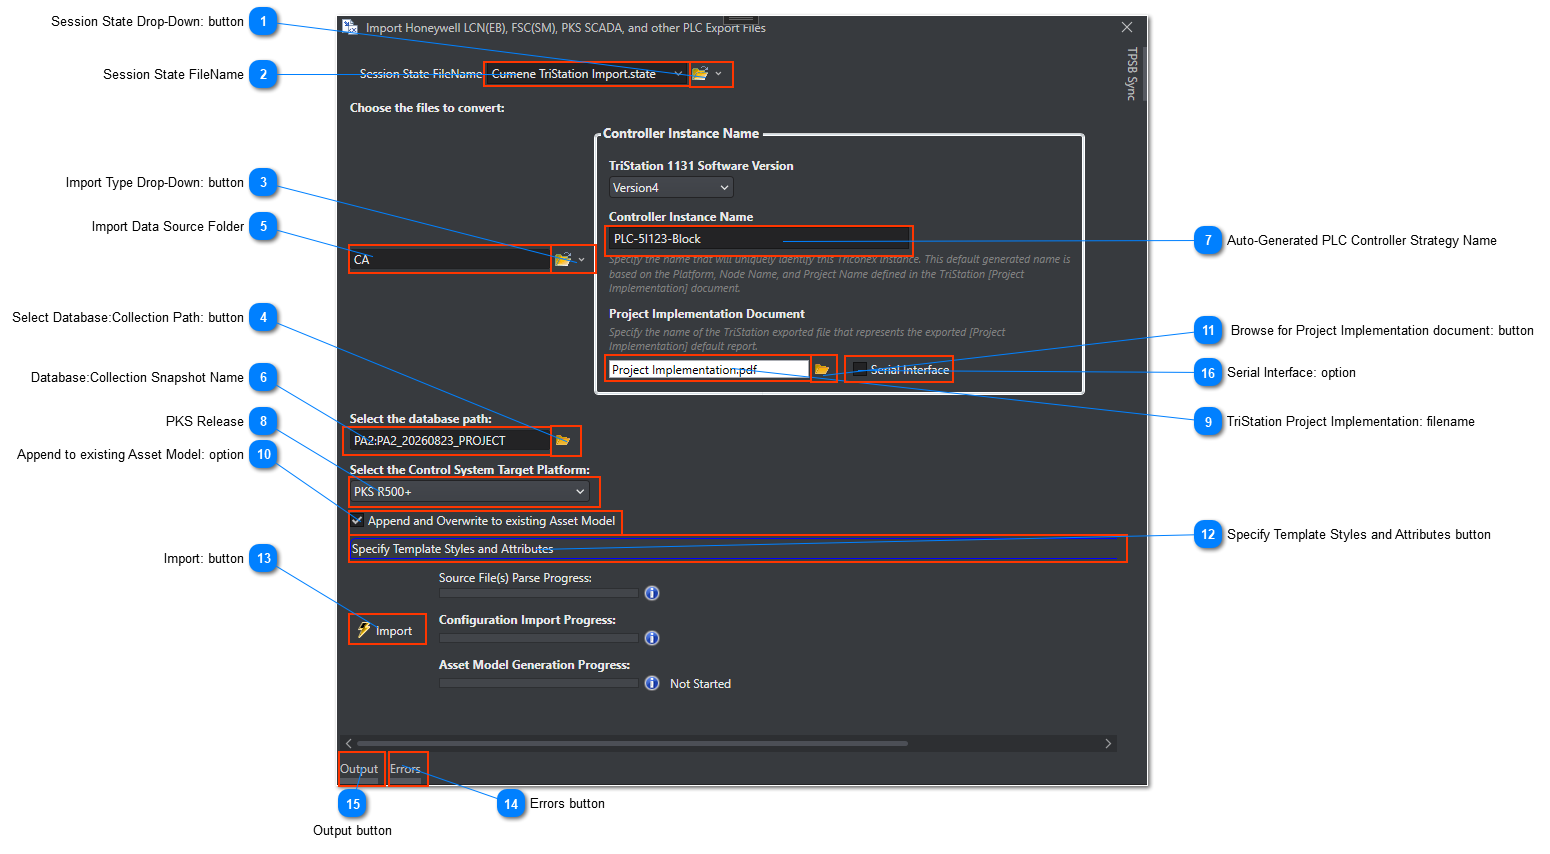Enable the Serial Interface checkbox
This screenshot has width=1550, height=854.
pos(860,370)
